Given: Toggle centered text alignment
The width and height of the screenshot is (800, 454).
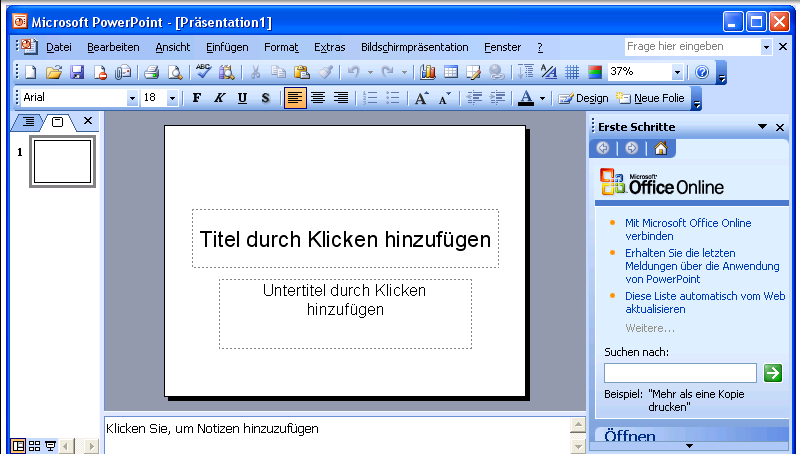Looking at the screenshot, I should [x=318, y=98].
